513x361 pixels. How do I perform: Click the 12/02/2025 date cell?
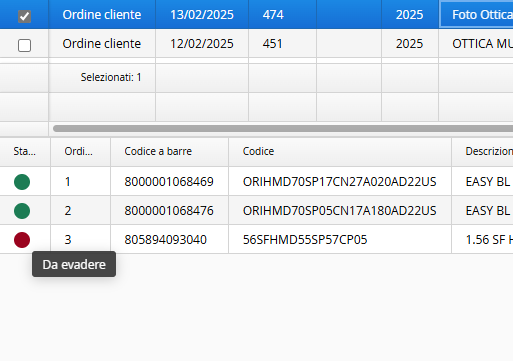(202, 44)
